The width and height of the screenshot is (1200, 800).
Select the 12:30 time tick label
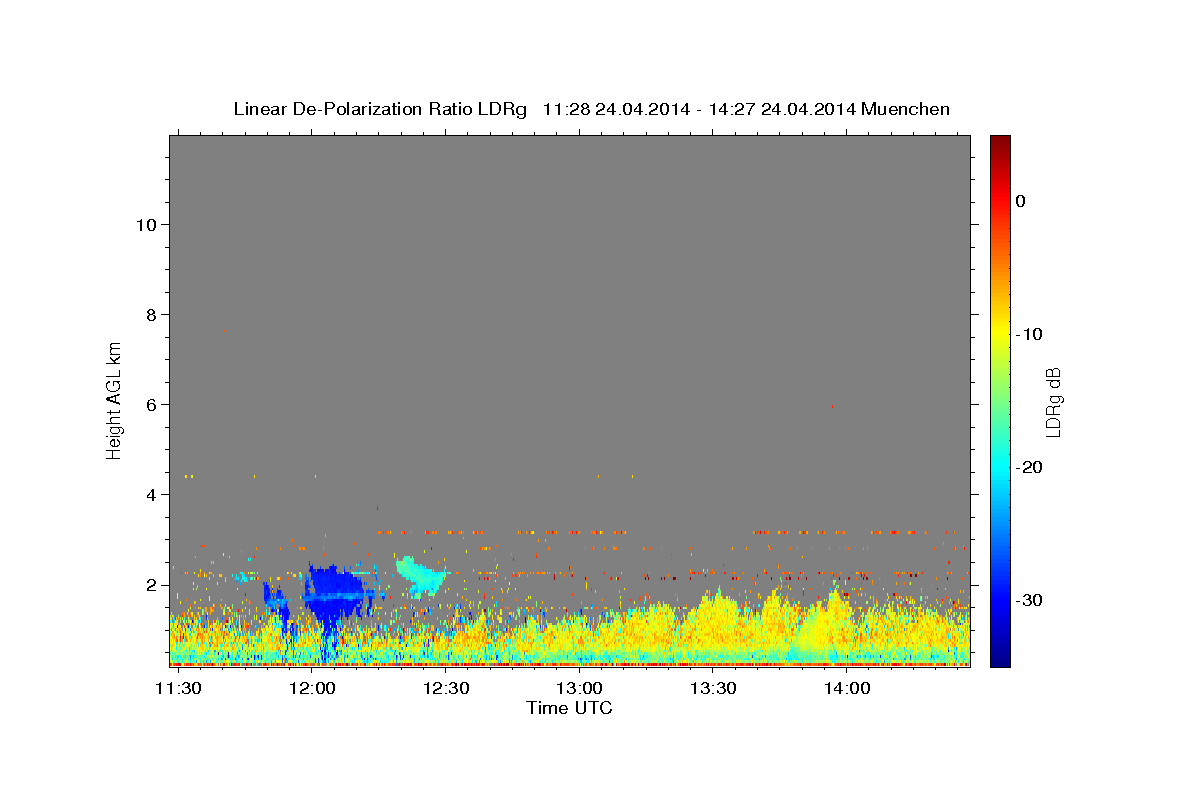tap(446, 688)
